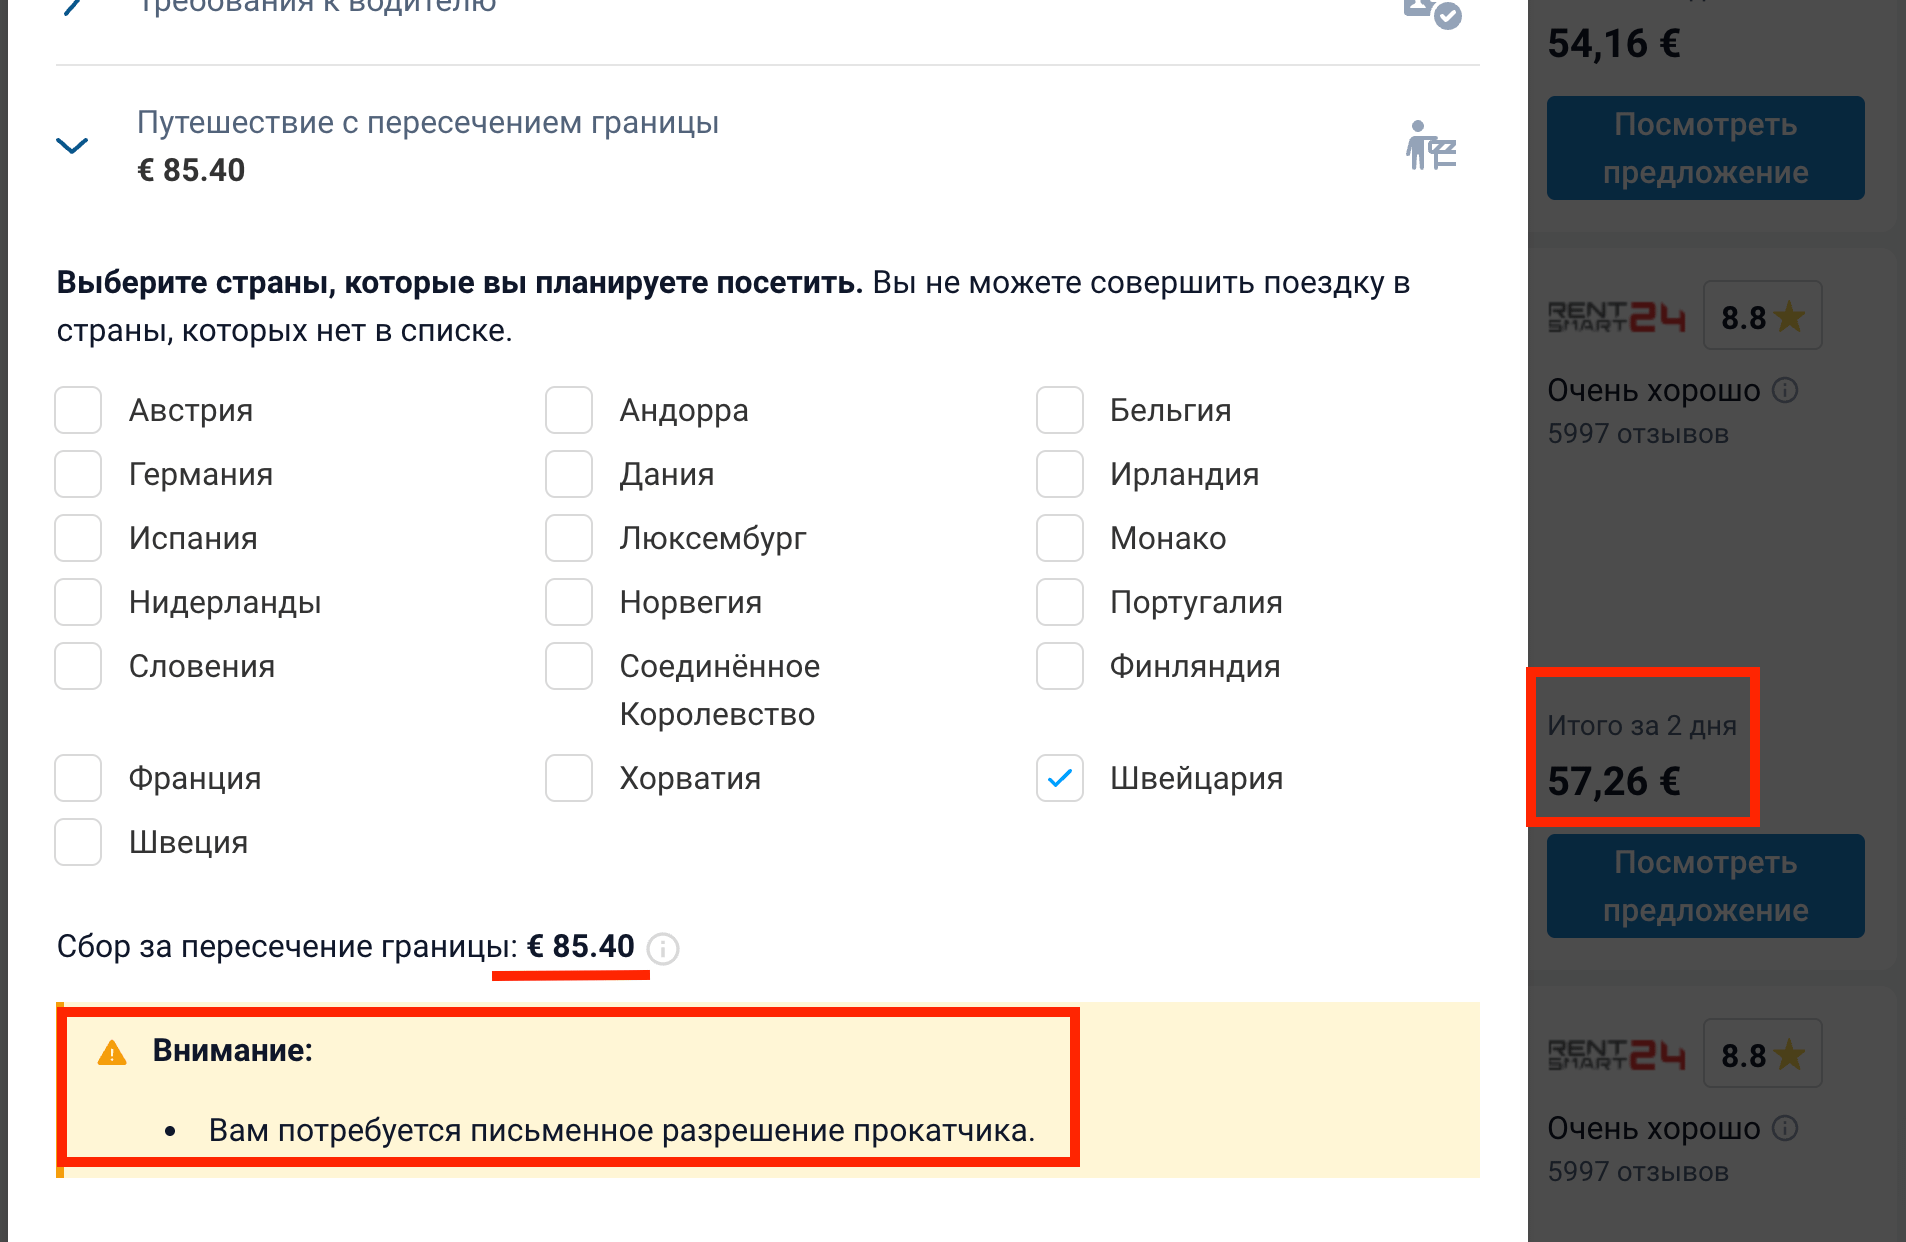Click the 57,26 € total price
Screen dimensions: 1906x1242
[x=1613, y=781]
